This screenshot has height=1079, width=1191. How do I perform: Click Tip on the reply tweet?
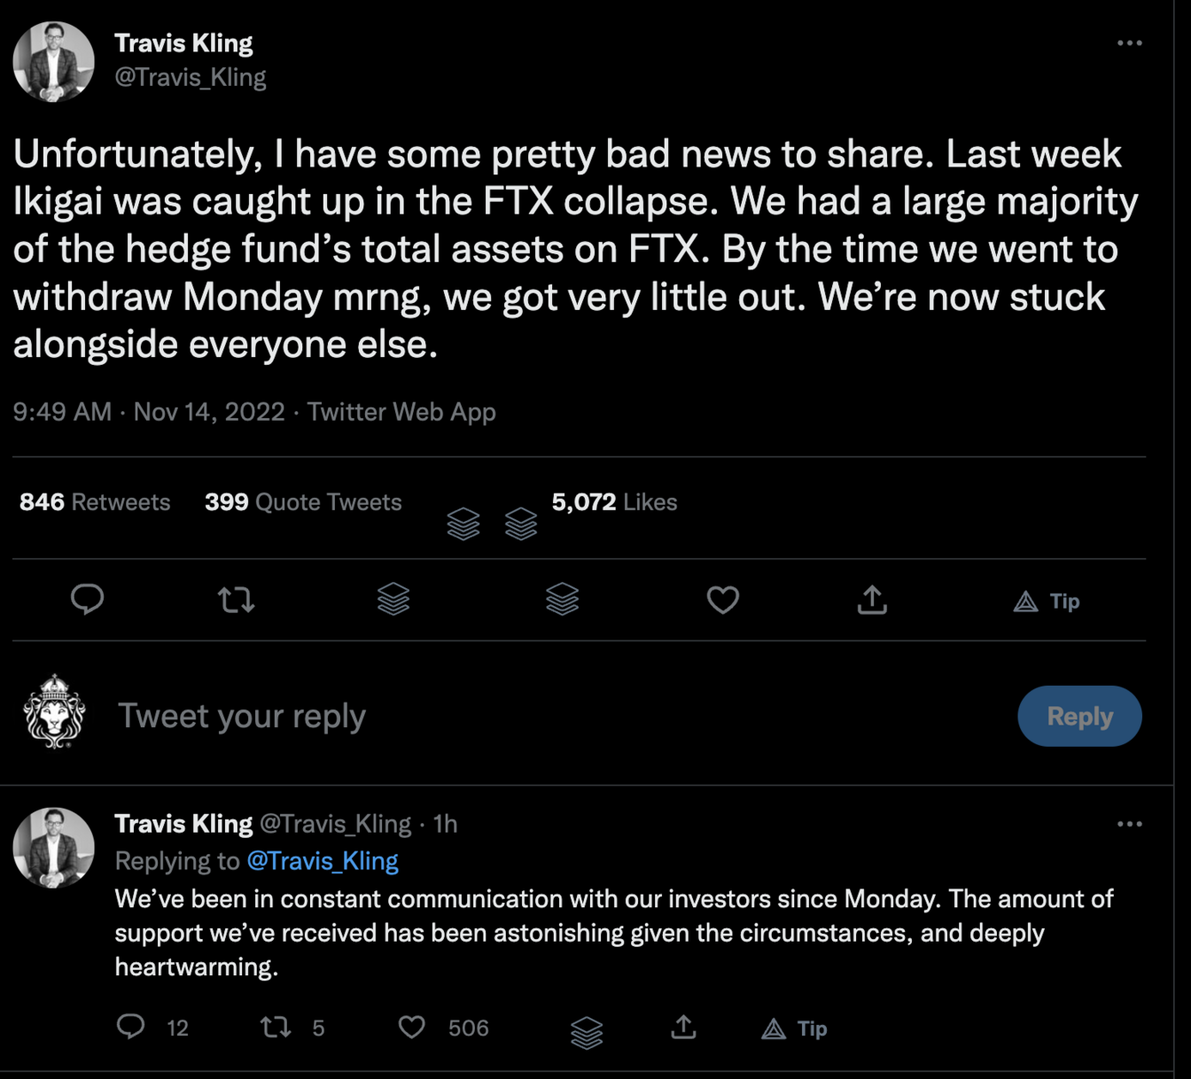(794, 1028)
